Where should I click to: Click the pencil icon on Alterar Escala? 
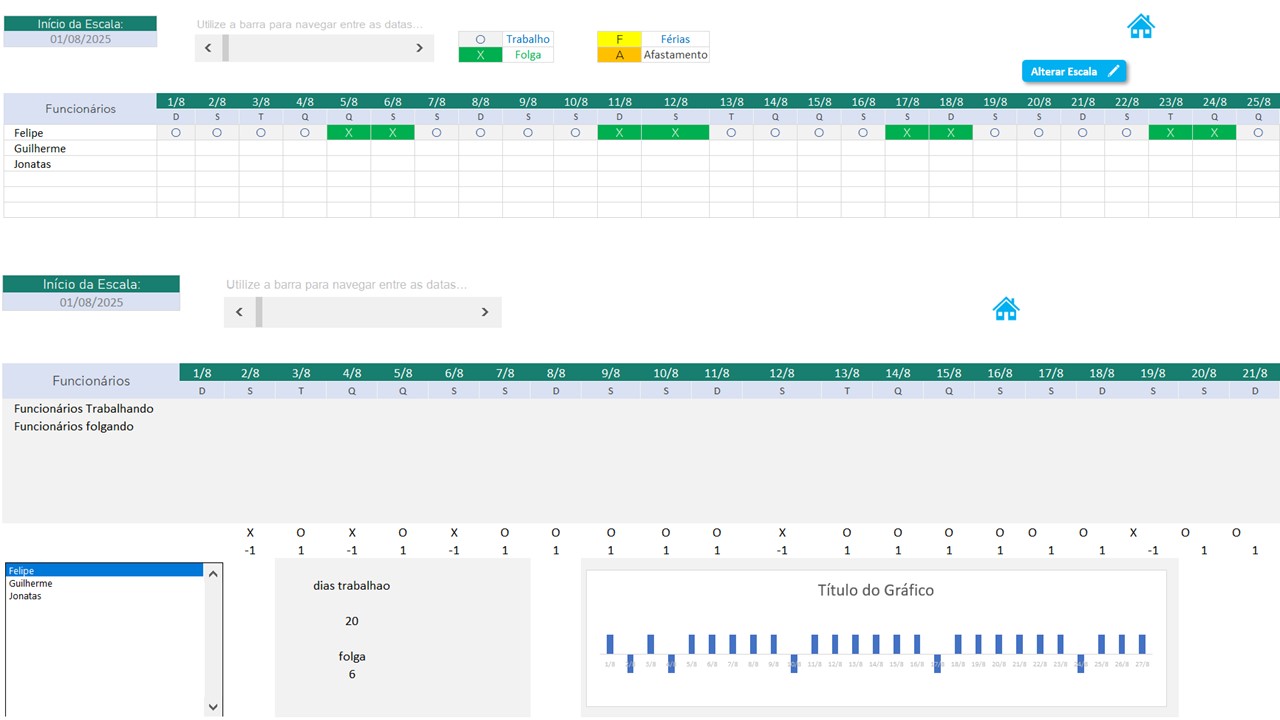(1113, 71)
